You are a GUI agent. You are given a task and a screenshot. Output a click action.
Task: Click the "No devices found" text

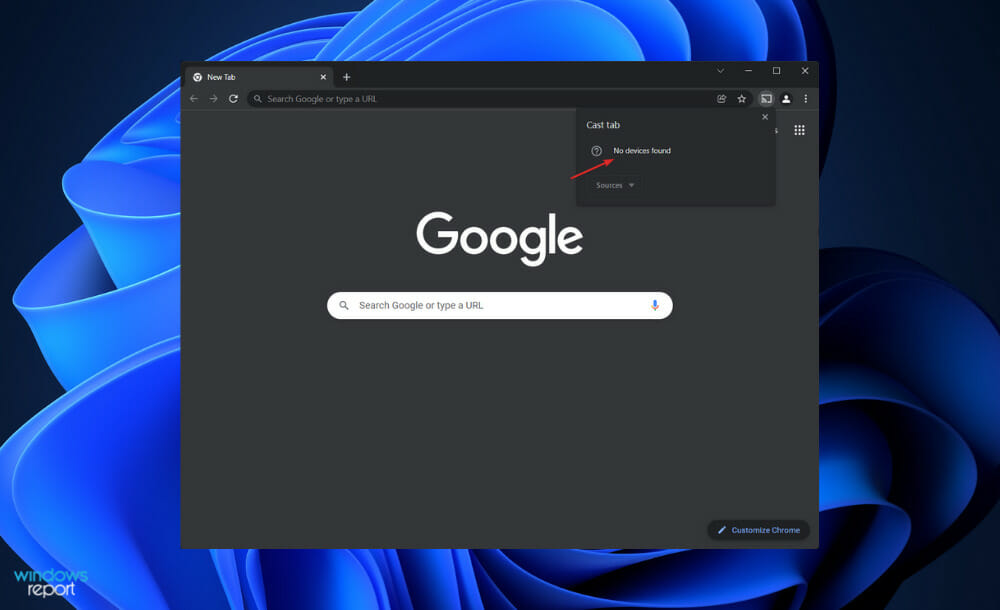click(642, 151)
